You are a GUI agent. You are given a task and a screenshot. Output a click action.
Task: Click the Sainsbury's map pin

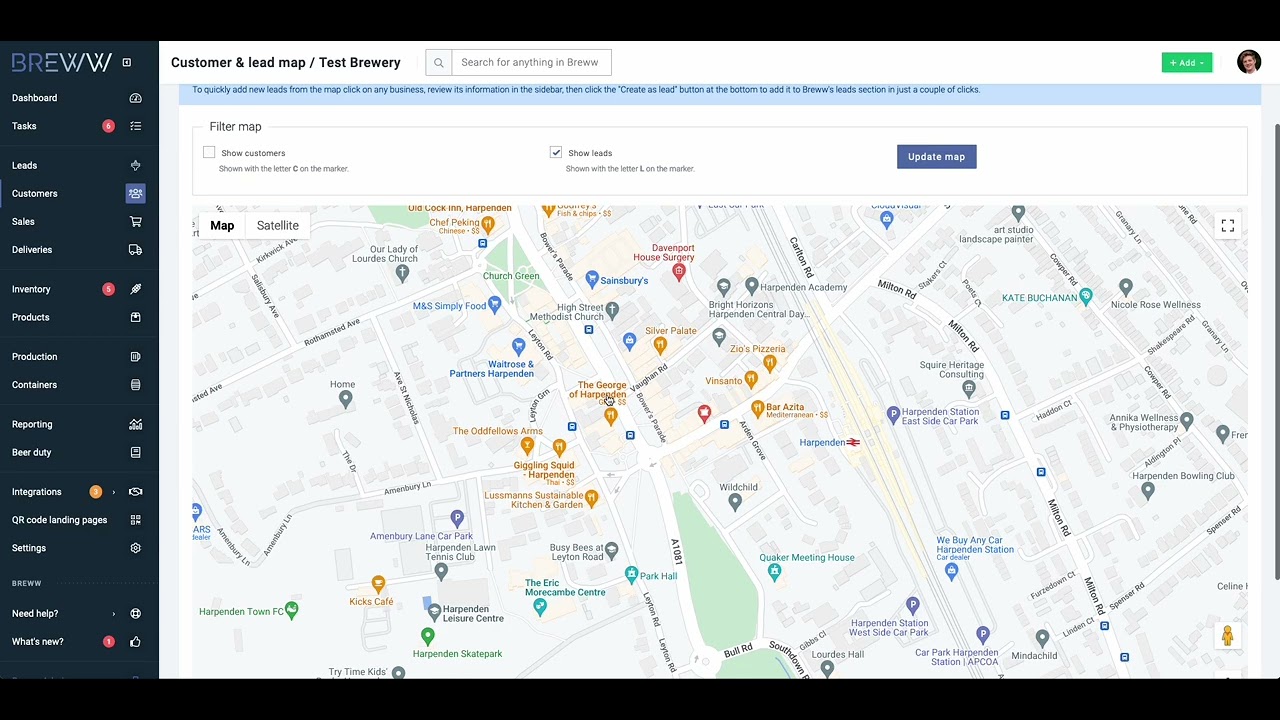[591, 278]
